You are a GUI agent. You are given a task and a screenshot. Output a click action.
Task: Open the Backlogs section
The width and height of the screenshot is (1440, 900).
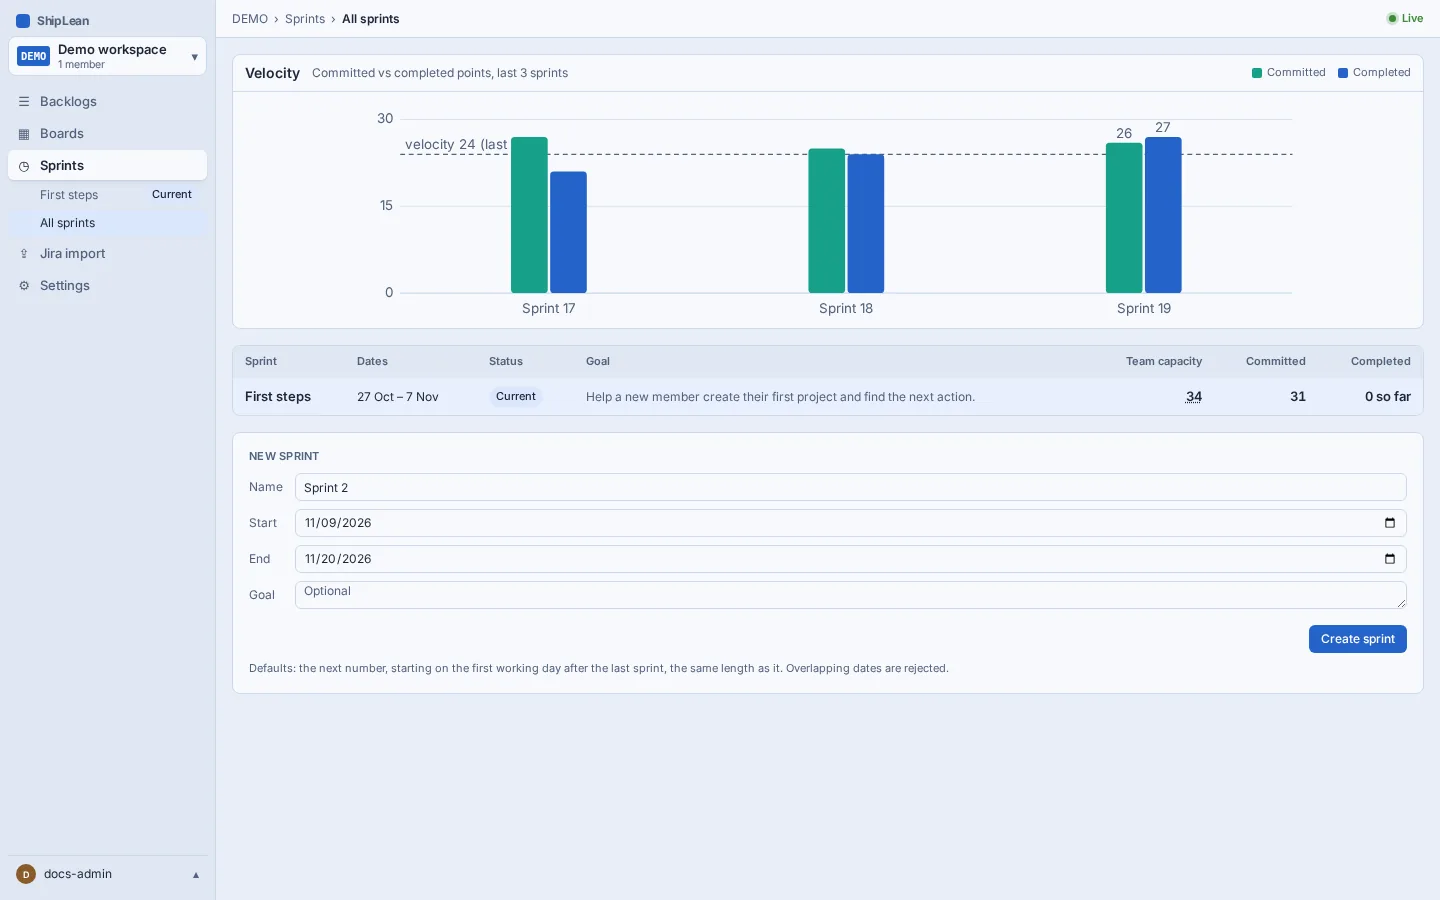coord(108,102)
